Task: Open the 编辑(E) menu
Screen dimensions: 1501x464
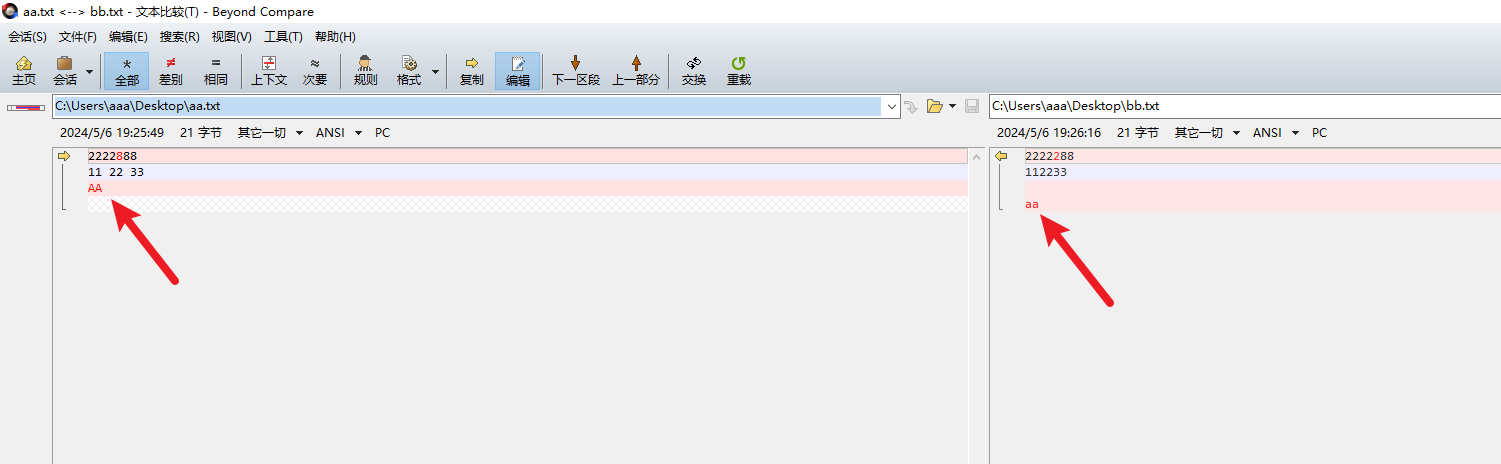Action: [128, 37]
